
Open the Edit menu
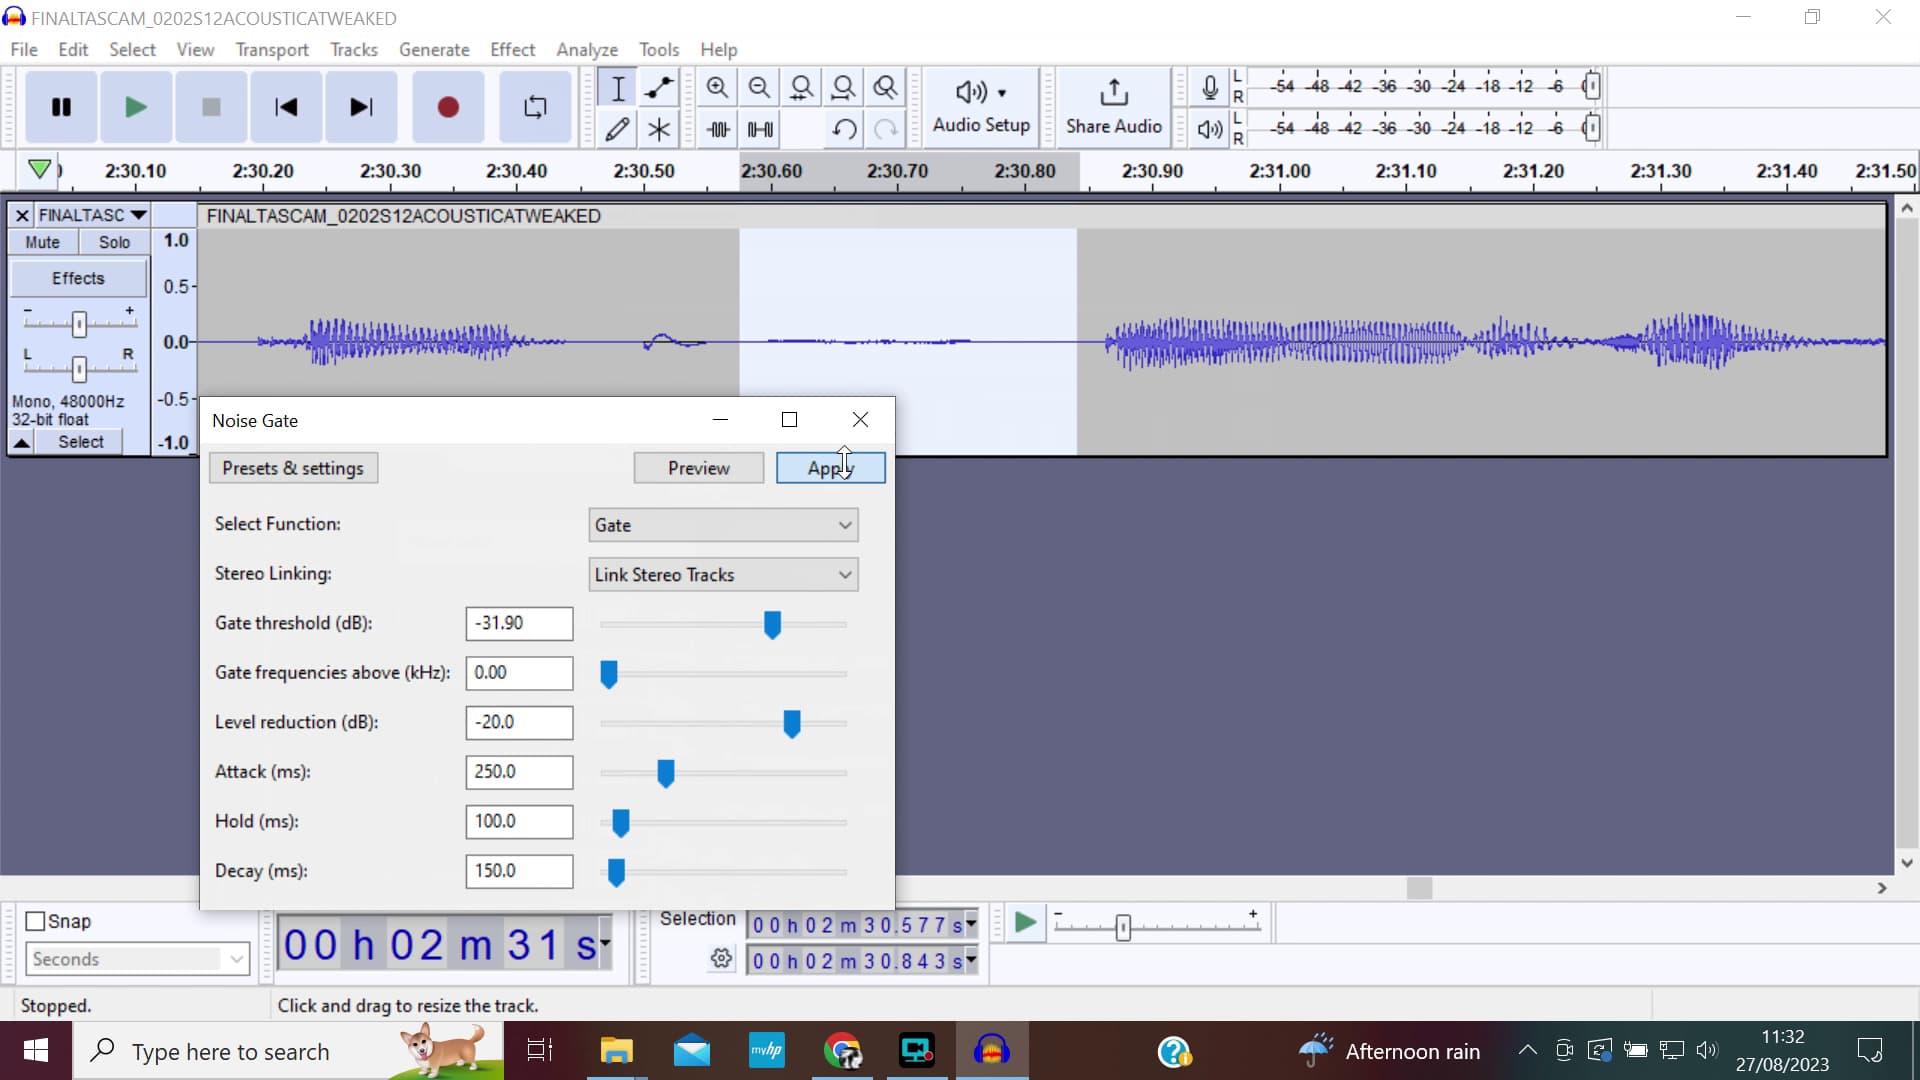[x=73, y=49]
